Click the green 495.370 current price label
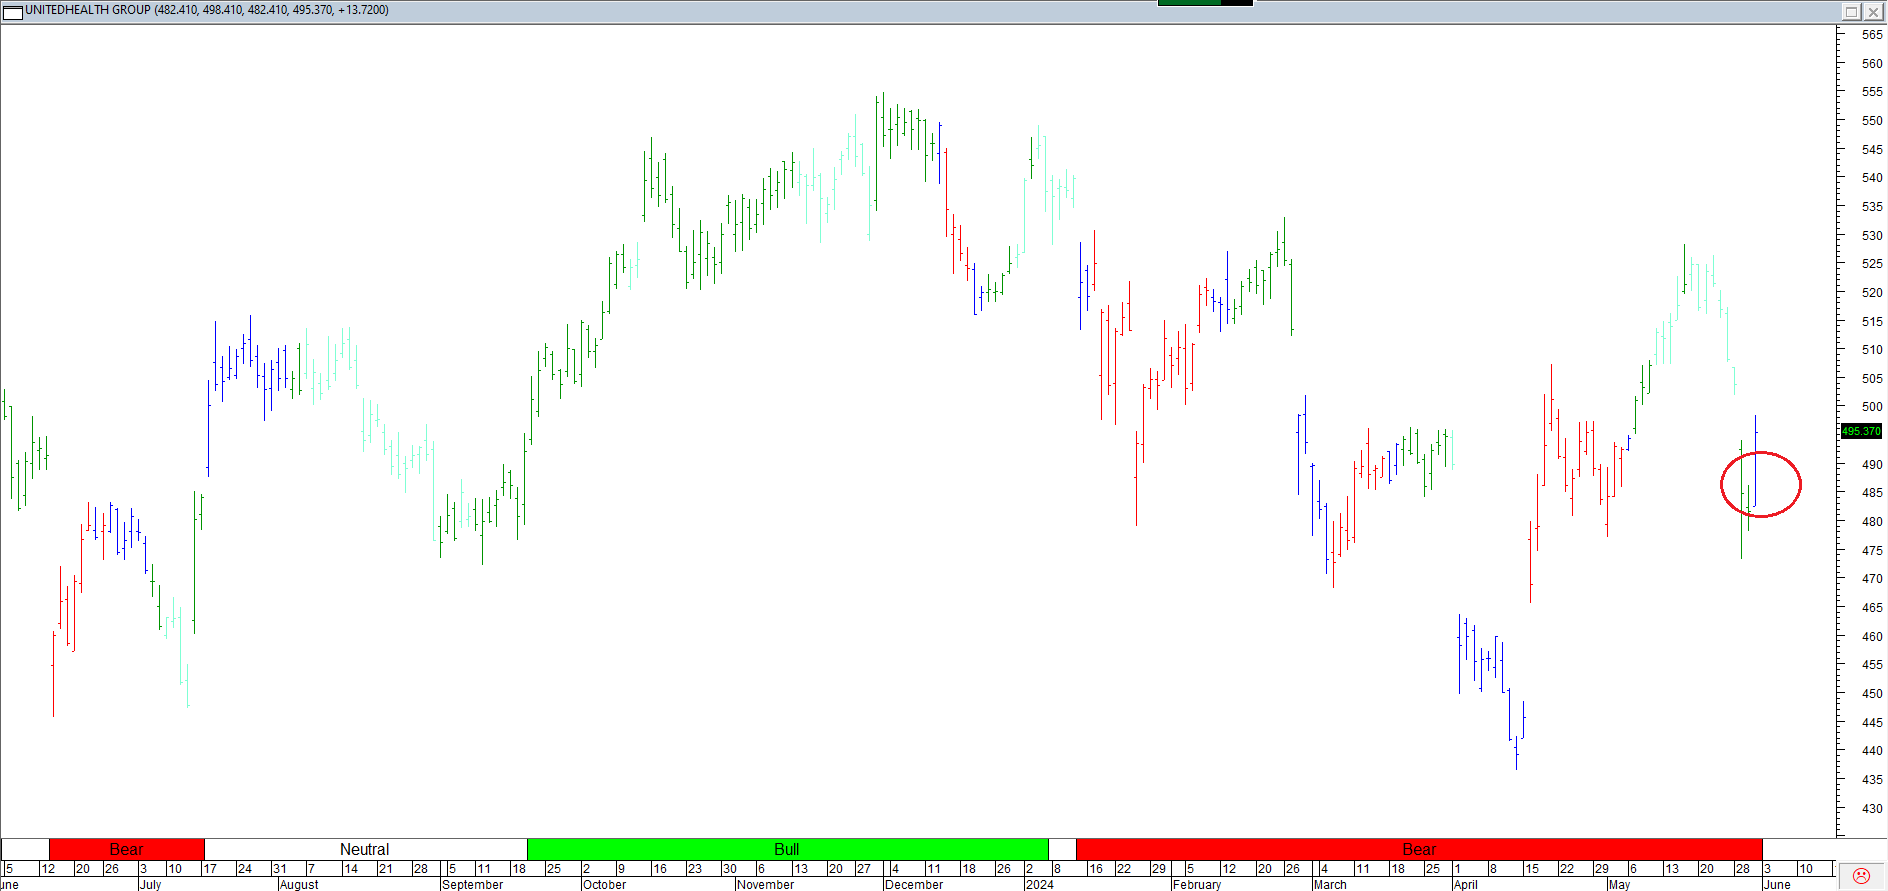The image size is (1888, 891). pyautogui.click(x=1861, y=431)
